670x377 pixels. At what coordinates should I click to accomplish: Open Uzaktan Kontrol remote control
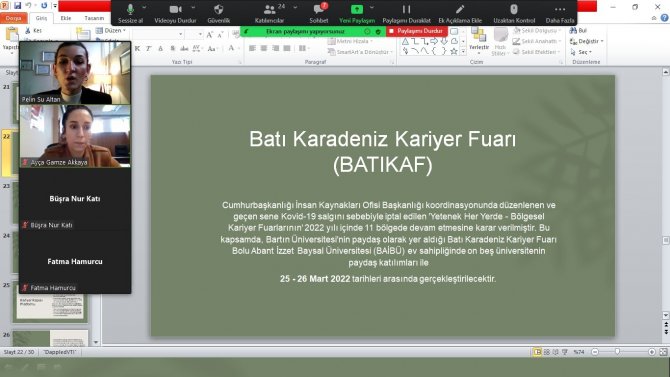click(514, 13)
